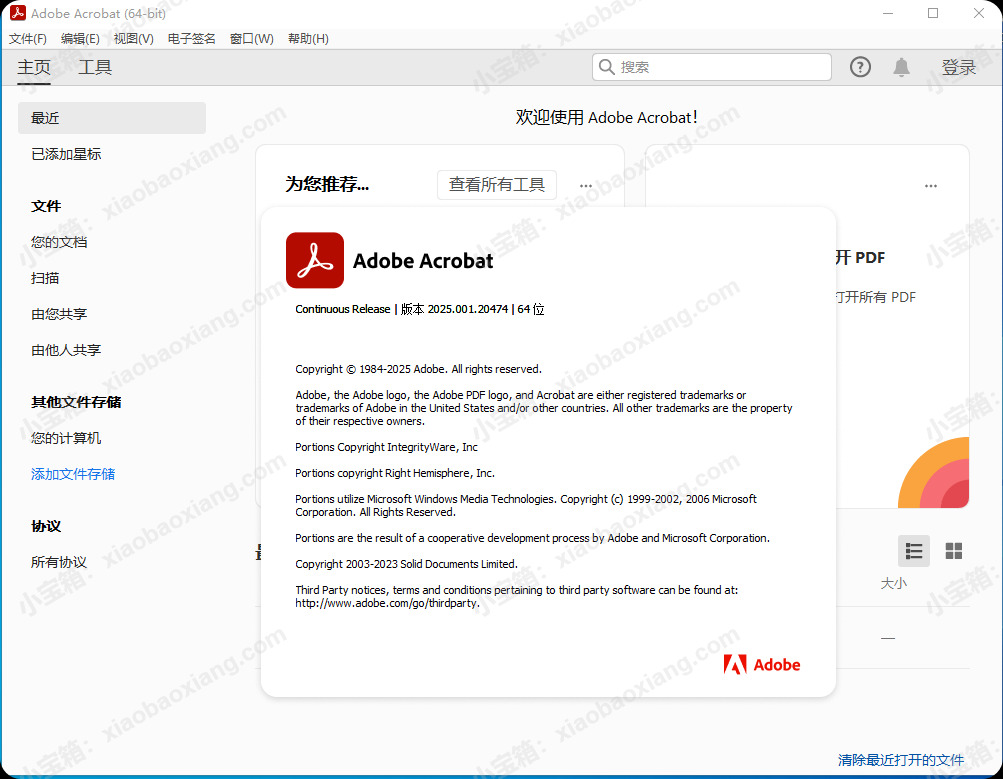Select 已添加星标 in the sidebar

pos(66,154)
